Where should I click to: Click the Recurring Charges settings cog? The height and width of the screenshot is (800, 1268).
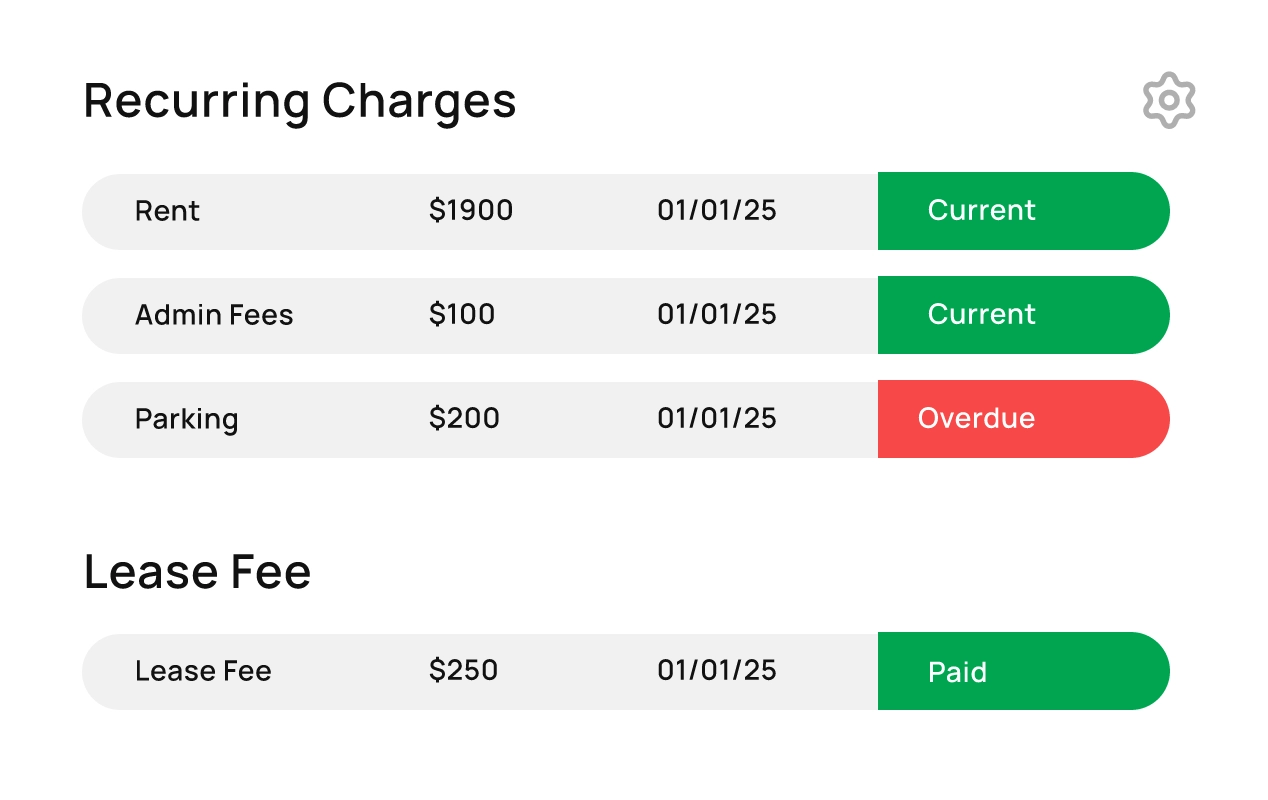[x=1168, y=99]
